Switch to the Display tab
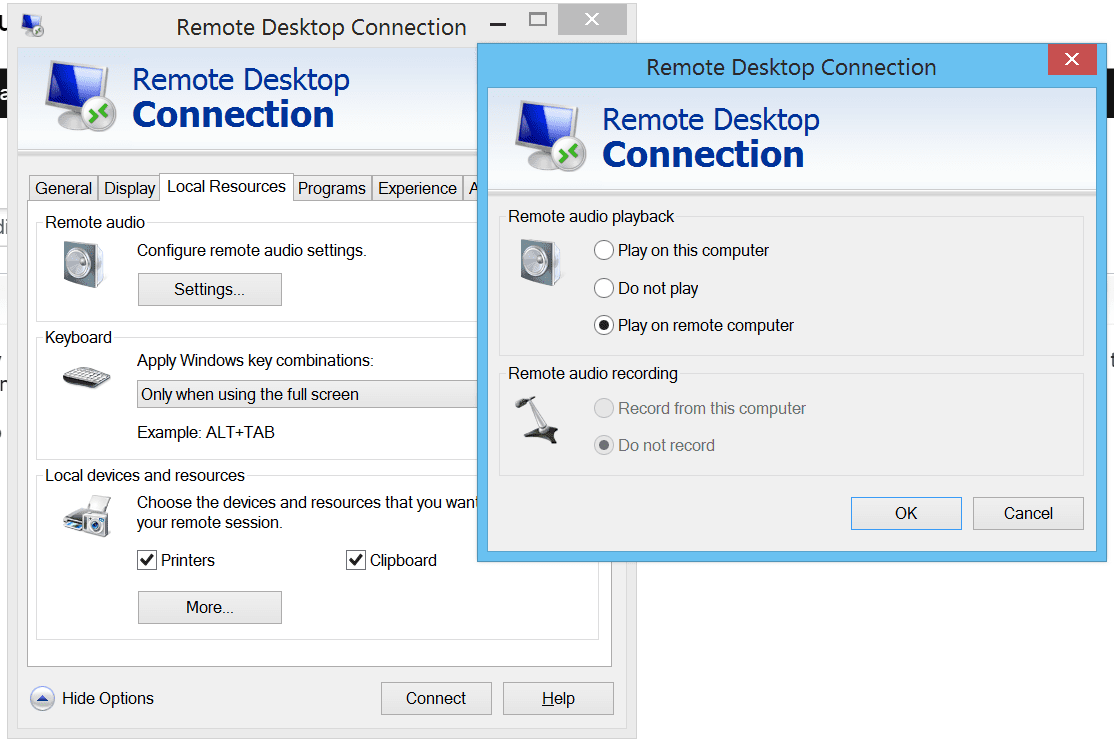The width and height of the screenshot is (1114, 740). pos(129,188)
